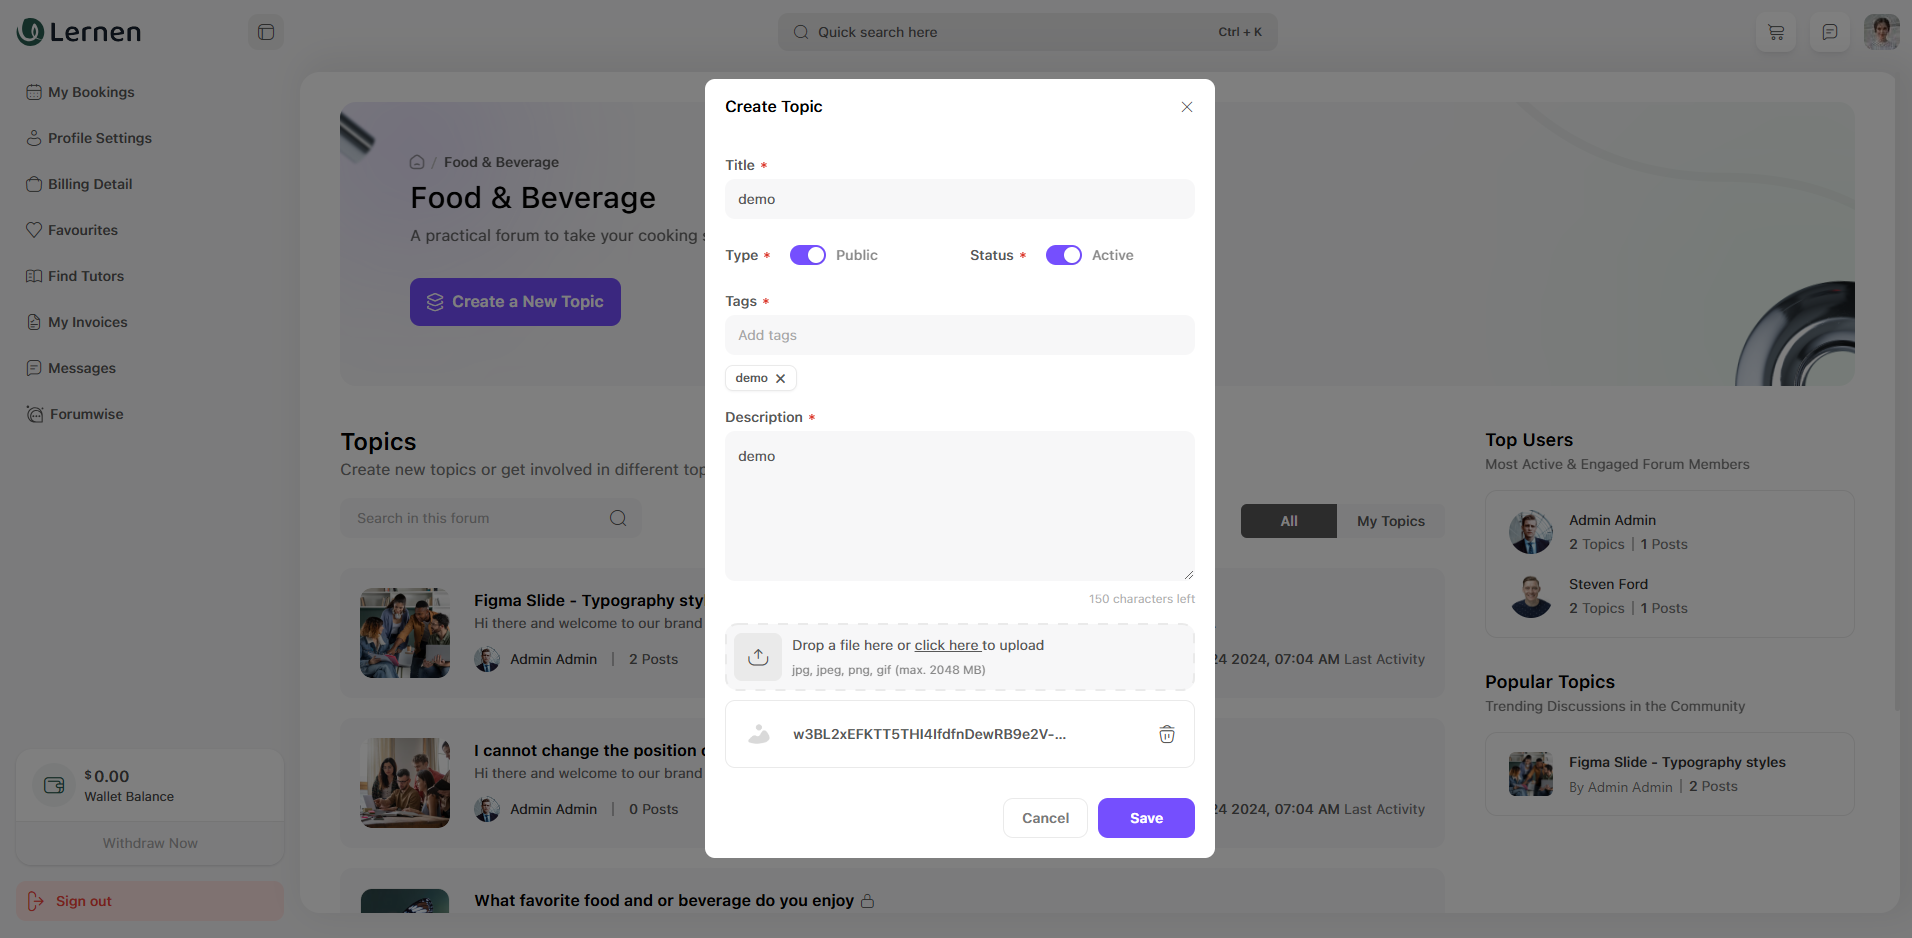Open the shopping cart icon in top bar
The width and height of the screenshot is (1912, 938).
pos(1776,32)
